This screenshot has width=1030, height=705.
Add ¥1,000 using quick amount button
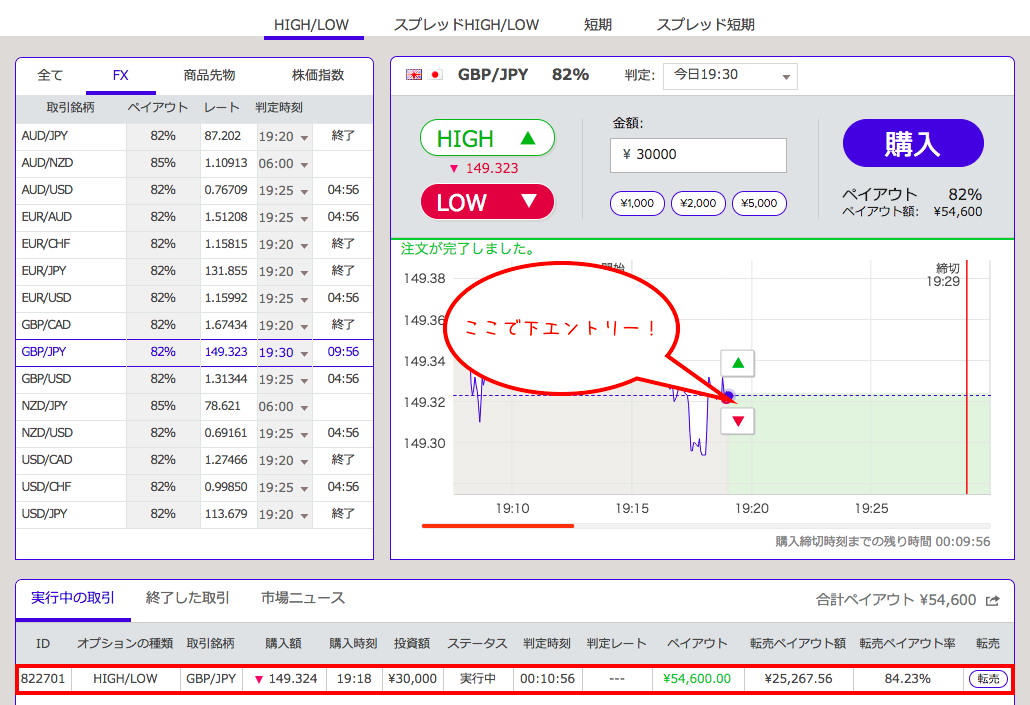(637, 203)
